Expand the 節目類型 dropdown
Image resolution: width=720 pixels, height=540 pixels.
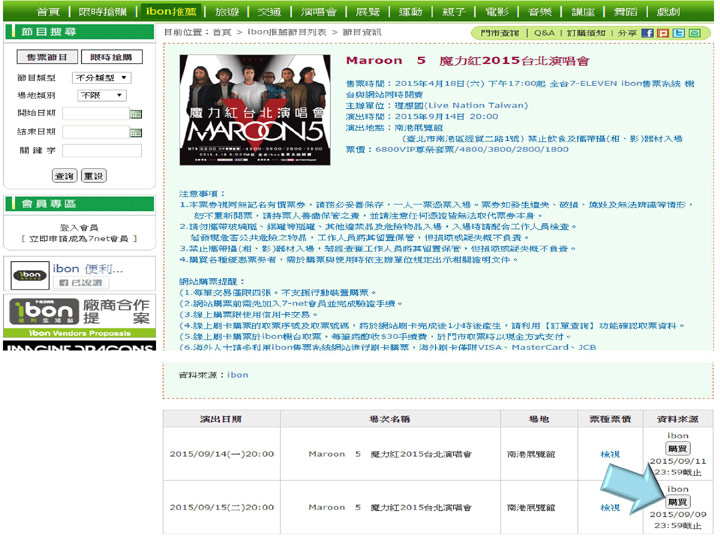[x=102, y=77]
